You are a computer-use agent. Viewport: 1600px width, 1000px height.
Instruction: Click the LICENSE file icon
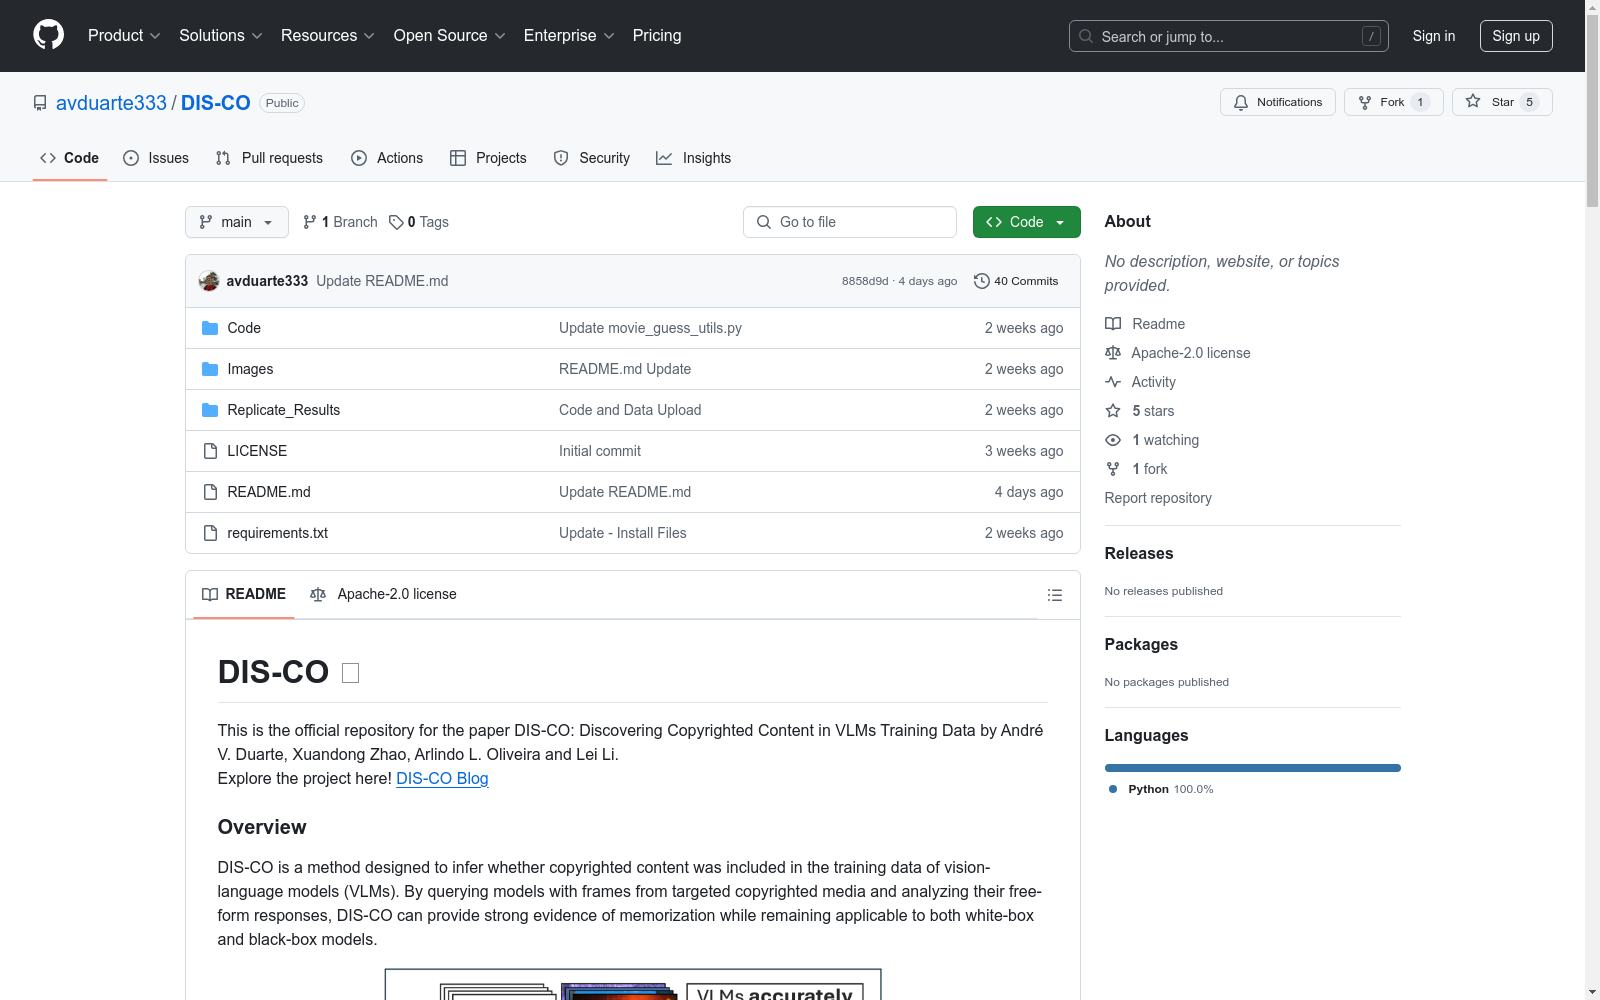(x=210, y=451)
